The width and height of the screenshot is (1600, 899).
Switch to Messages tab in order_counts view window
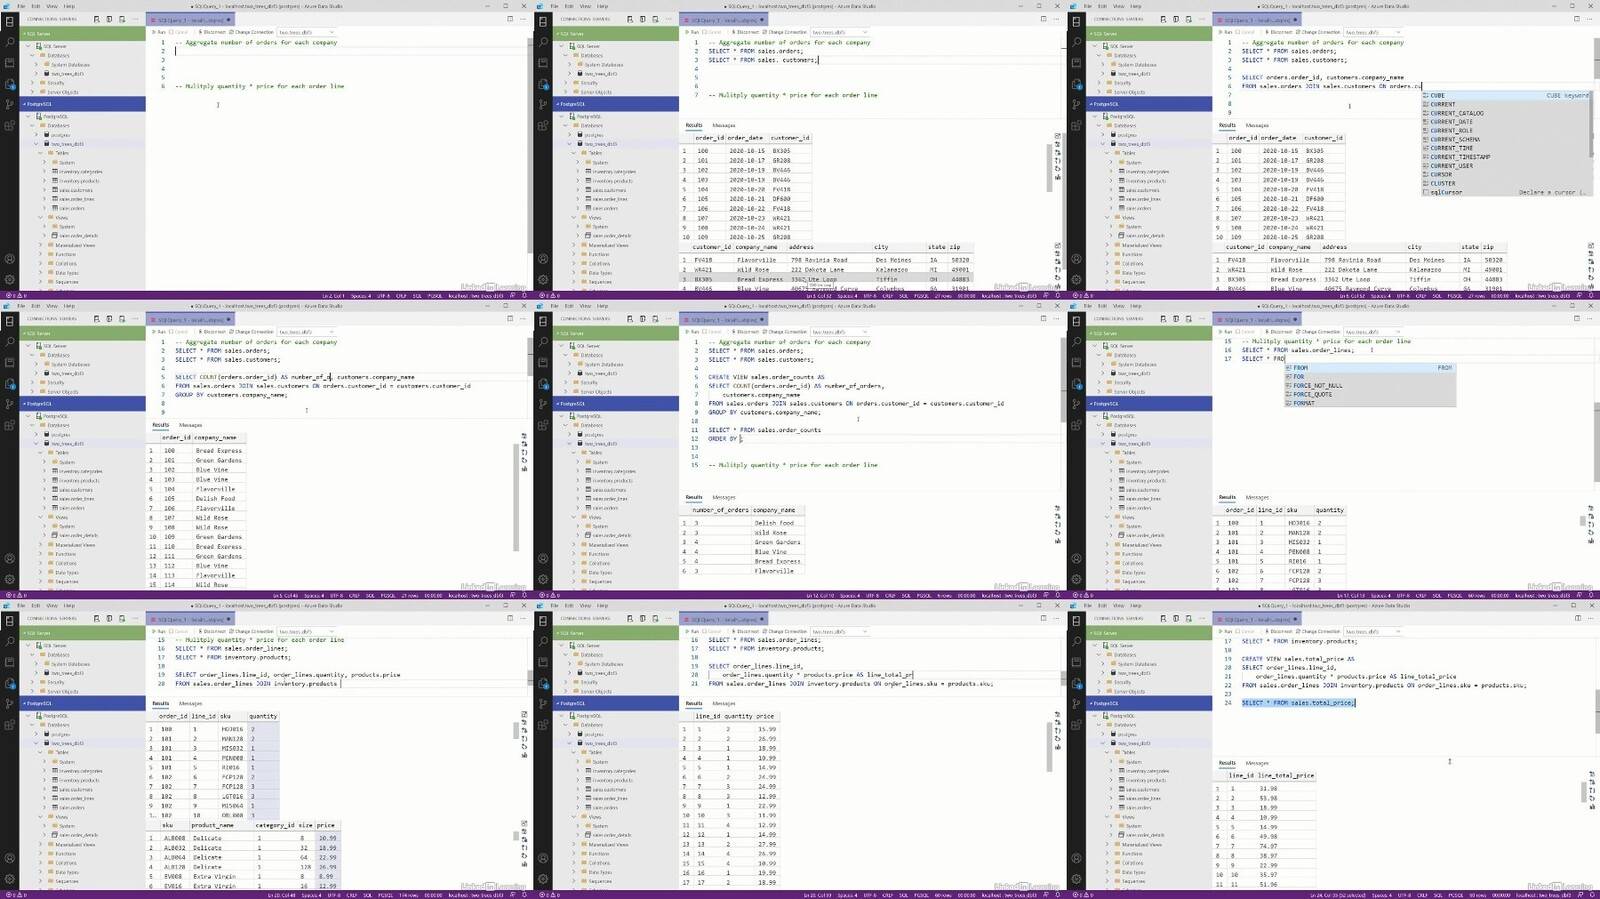(724, 497)
